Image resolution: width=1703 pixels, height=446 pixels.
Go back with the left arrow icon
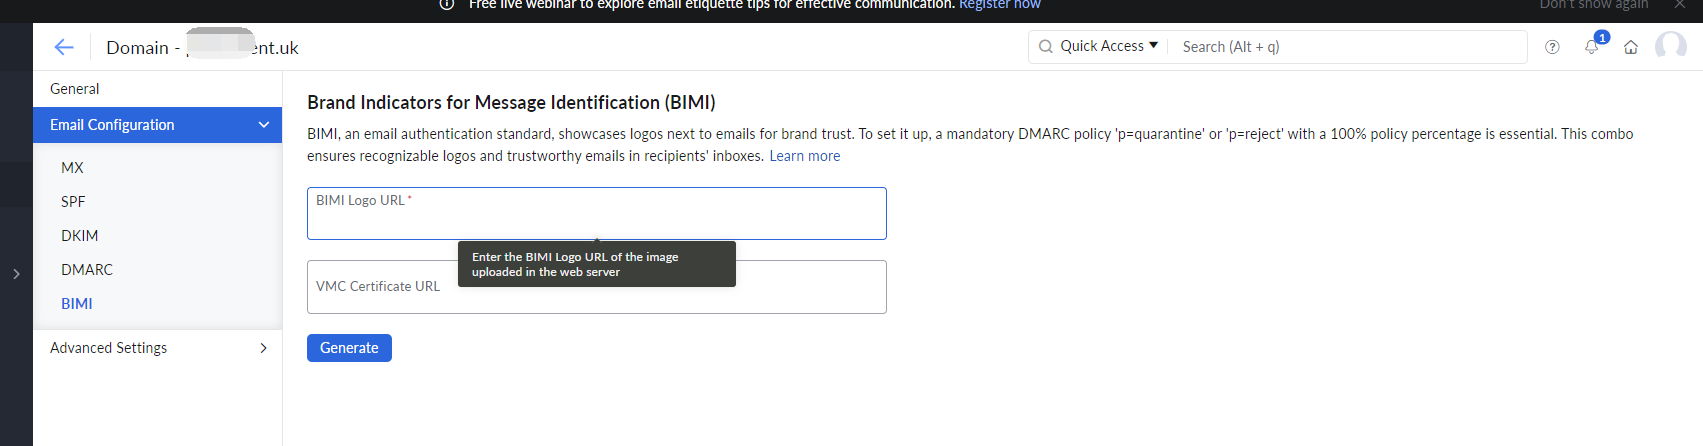[x=64, y=47]
